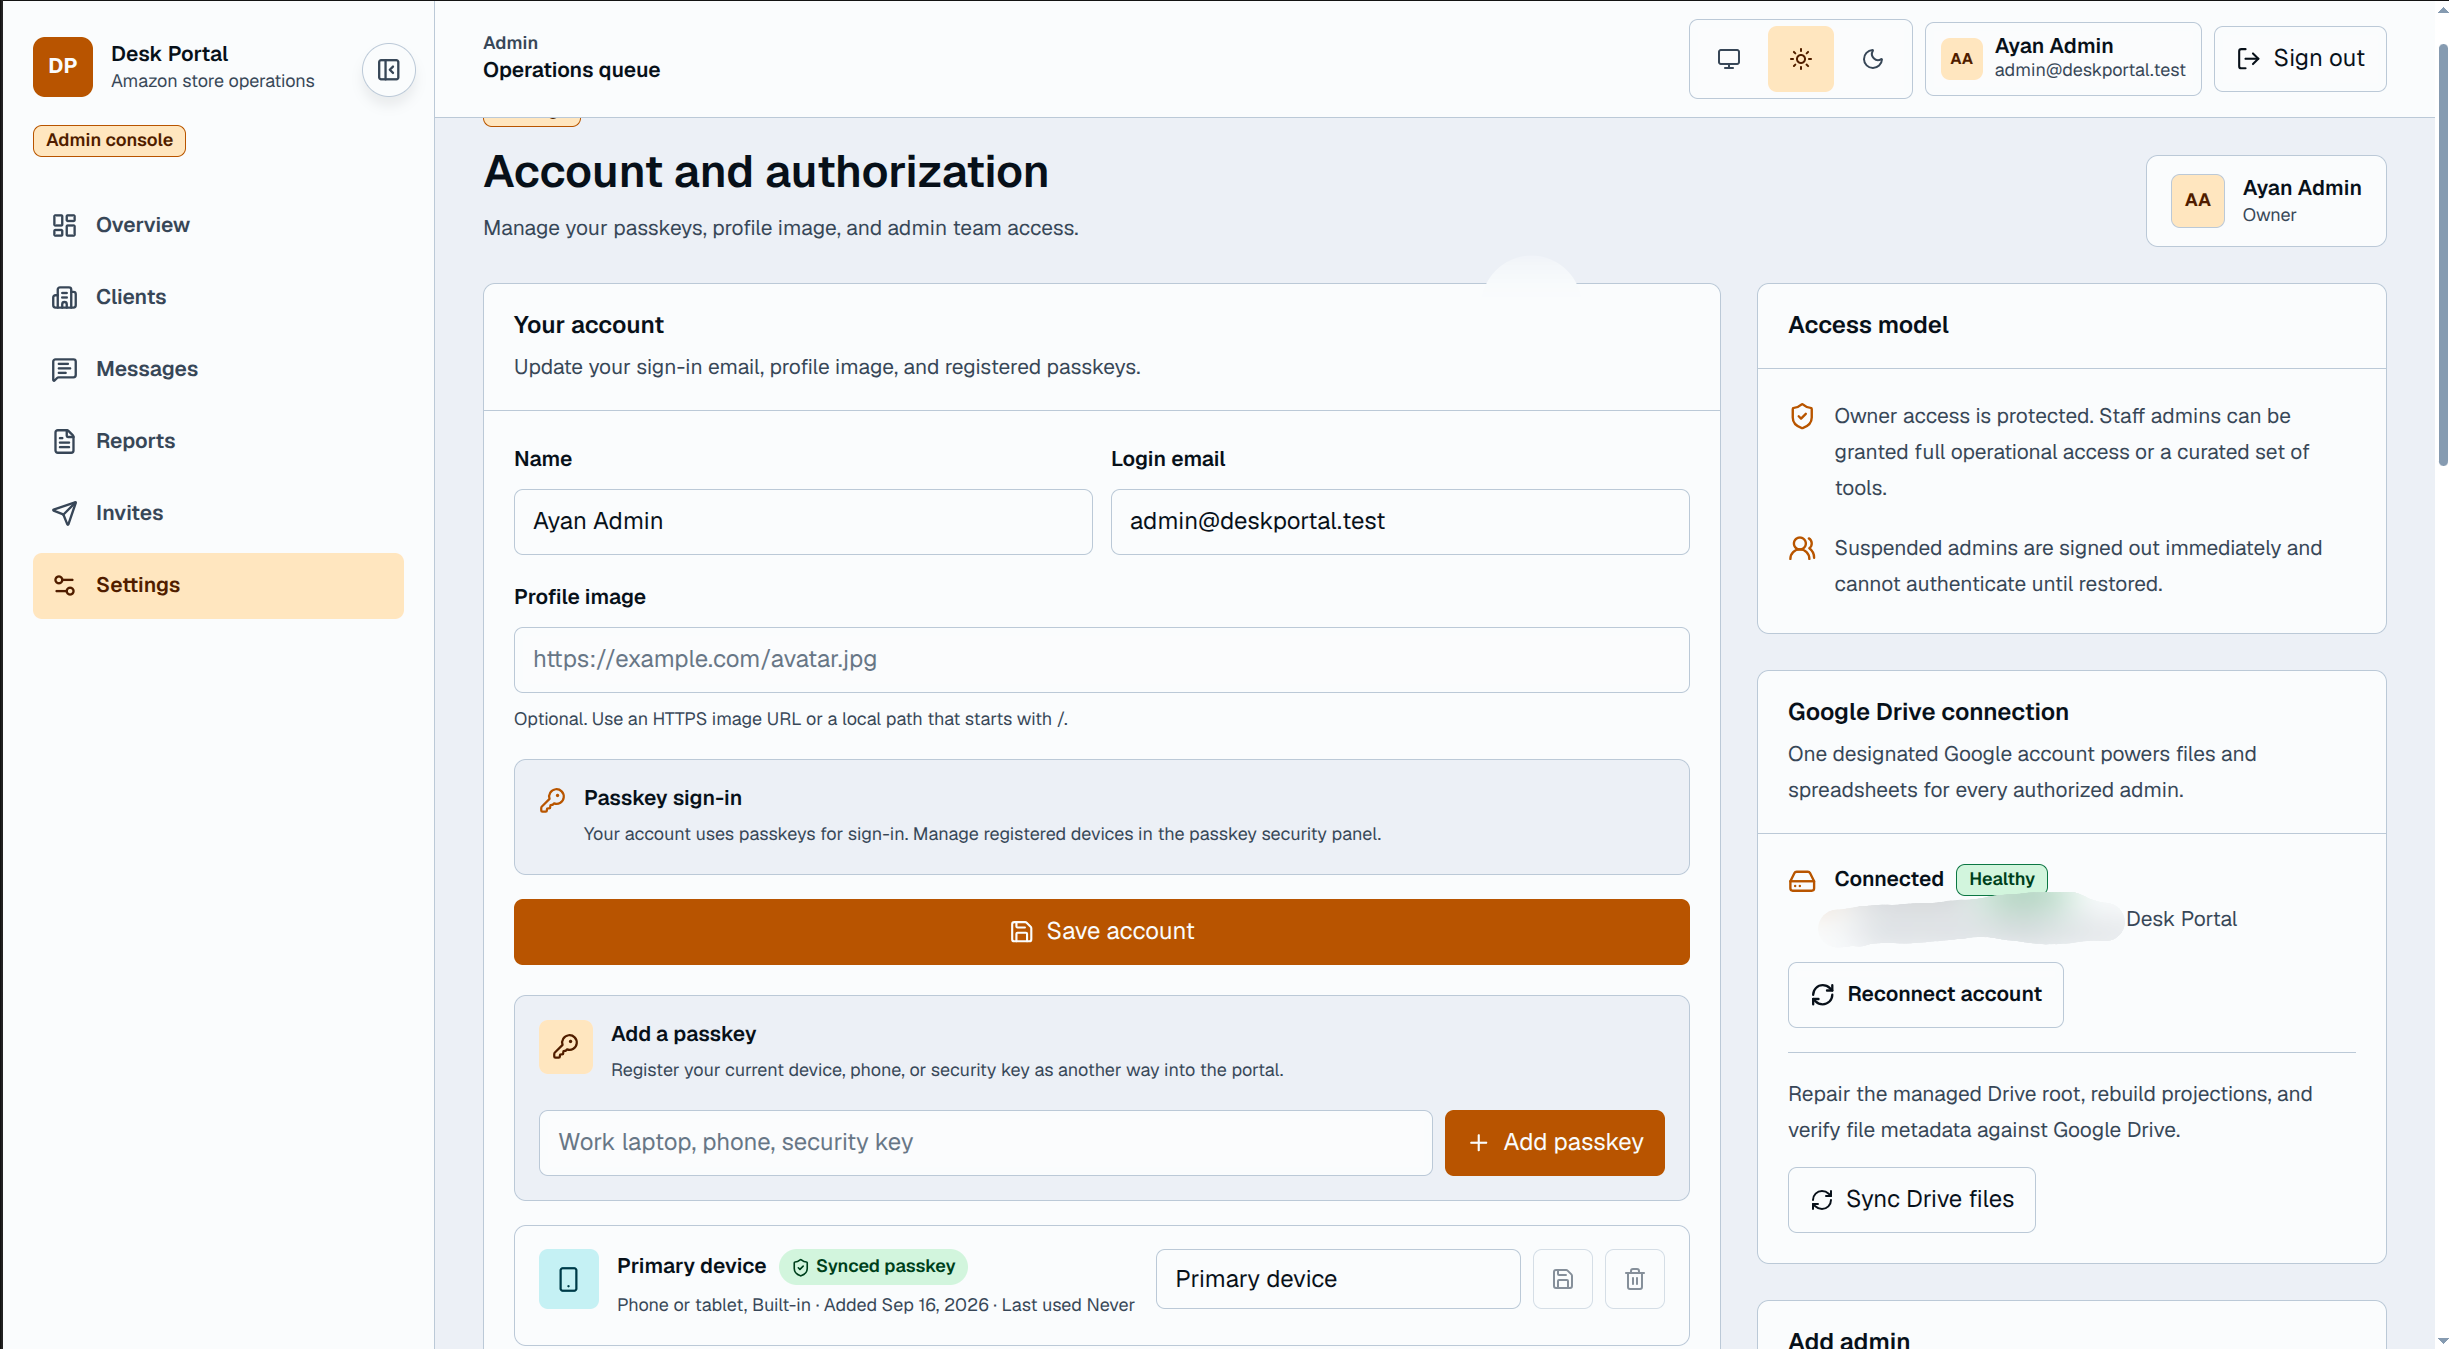The image size is (2449, 1349).
Task: Select Settings in sidebar
Action: tap(218, 585)
